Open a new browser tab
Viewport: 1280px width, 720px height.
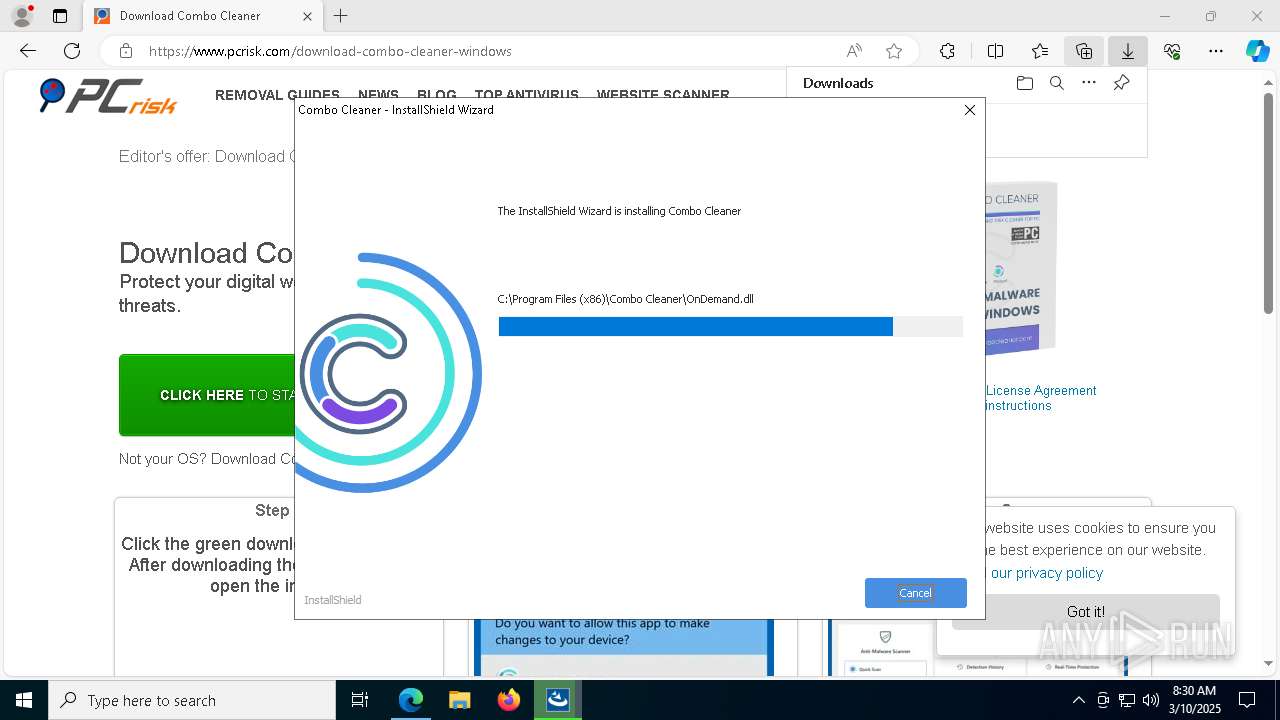click(x=341, y=16)
